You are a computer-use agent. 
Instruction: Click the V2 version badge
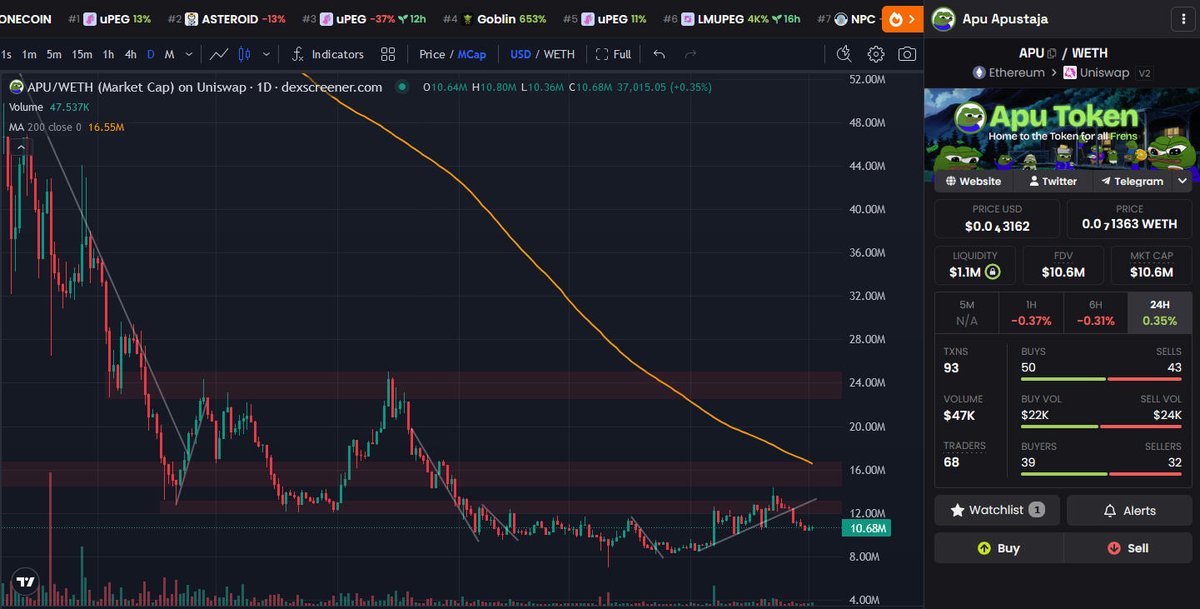[1144, 73]
